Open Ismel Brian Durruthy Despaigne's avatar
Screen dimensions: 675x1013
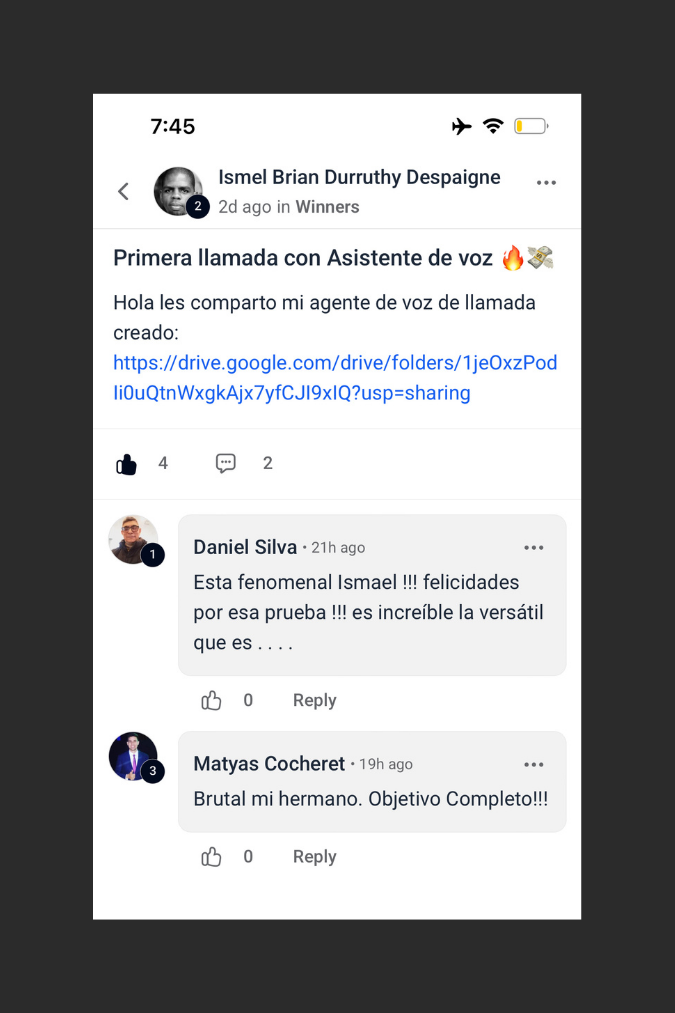point(179,191)
